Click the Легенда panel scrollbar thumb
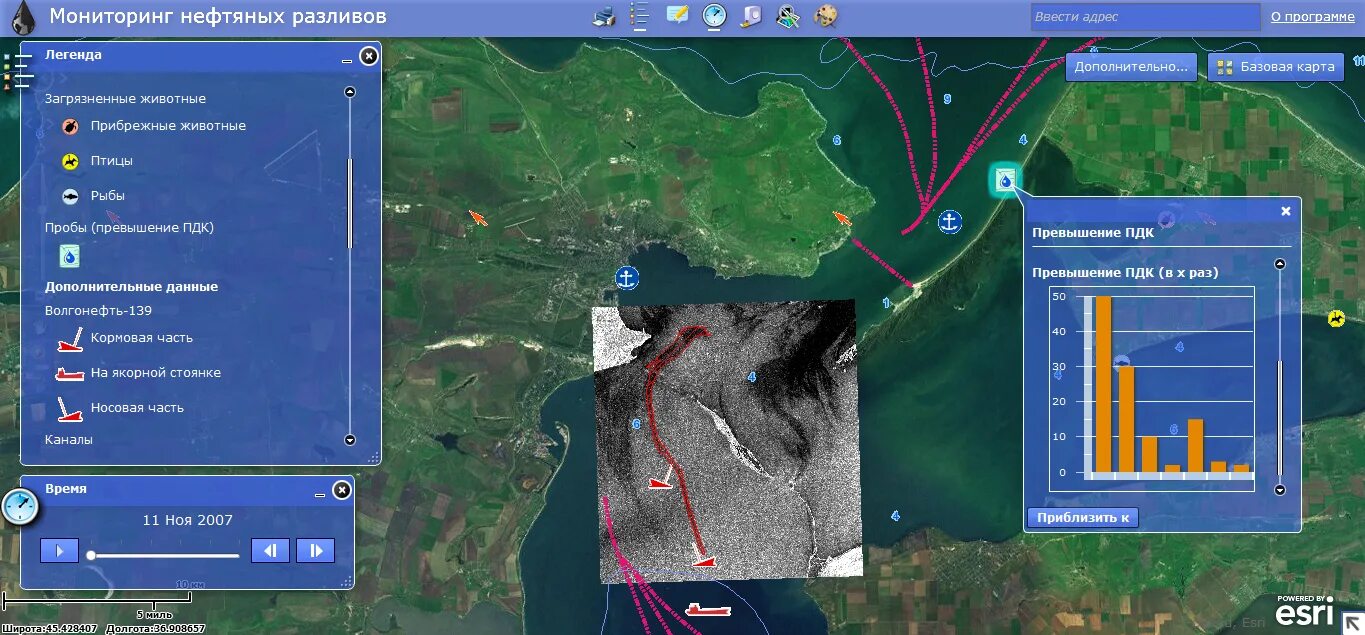This screenshot has width=1365, height=635. pos(350,203)
